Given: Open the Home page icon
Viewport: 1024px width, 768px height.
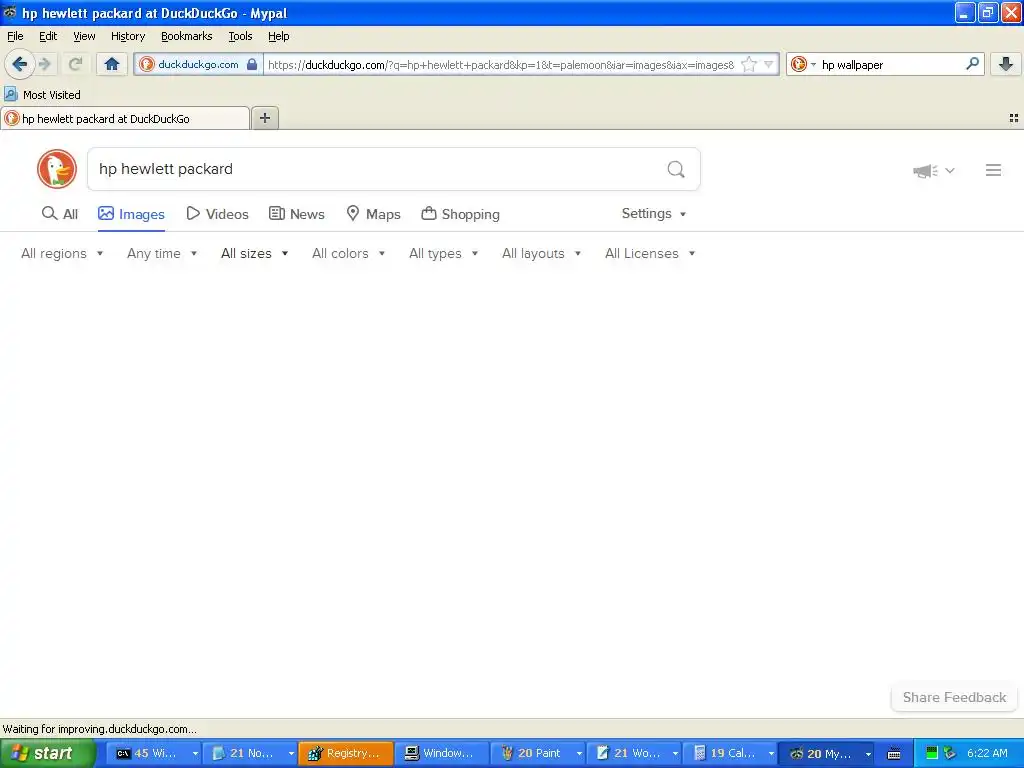Looking at the screenshot, I should coord(112,64).
